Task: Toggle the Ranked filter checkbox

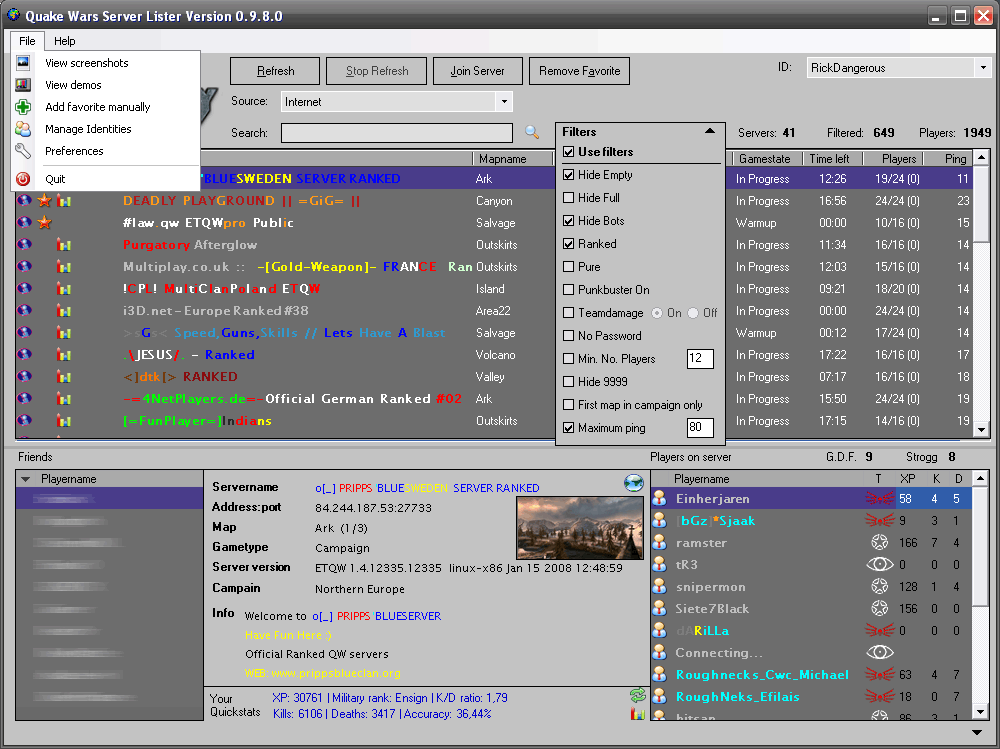Action: pyautogui.click(x=568, y=244)
